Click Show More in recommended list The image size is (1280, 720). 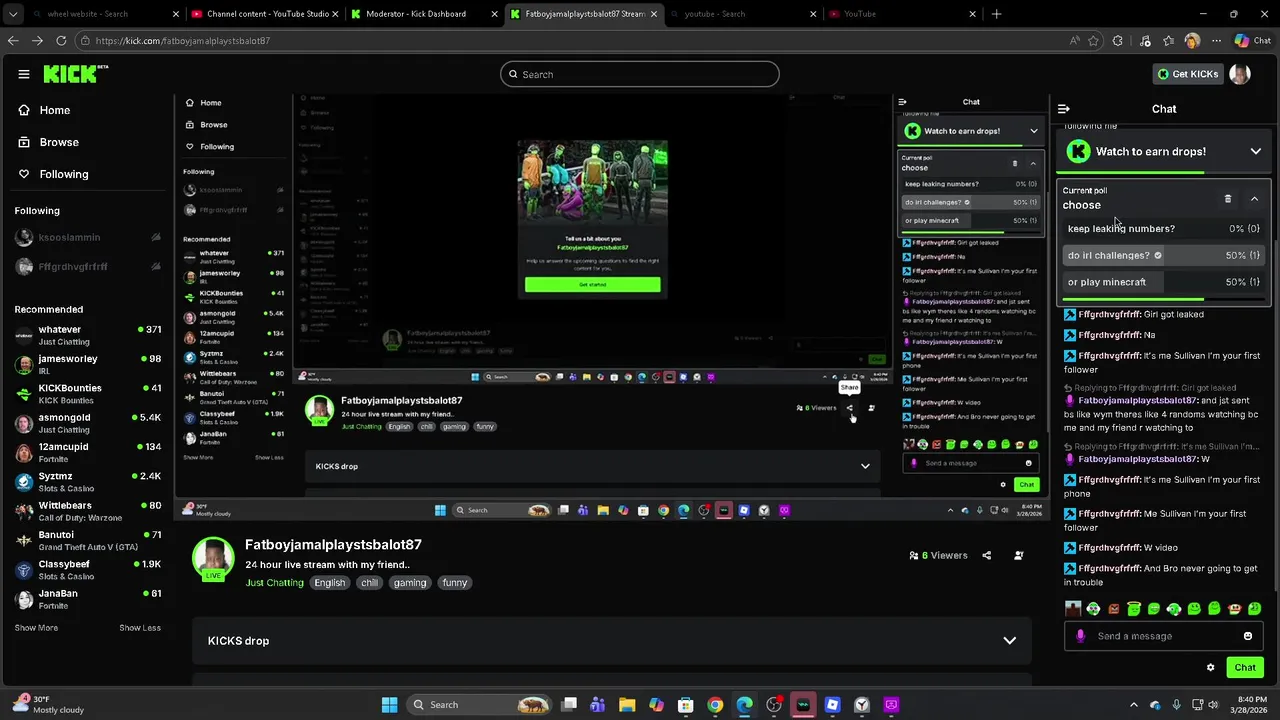36,628
